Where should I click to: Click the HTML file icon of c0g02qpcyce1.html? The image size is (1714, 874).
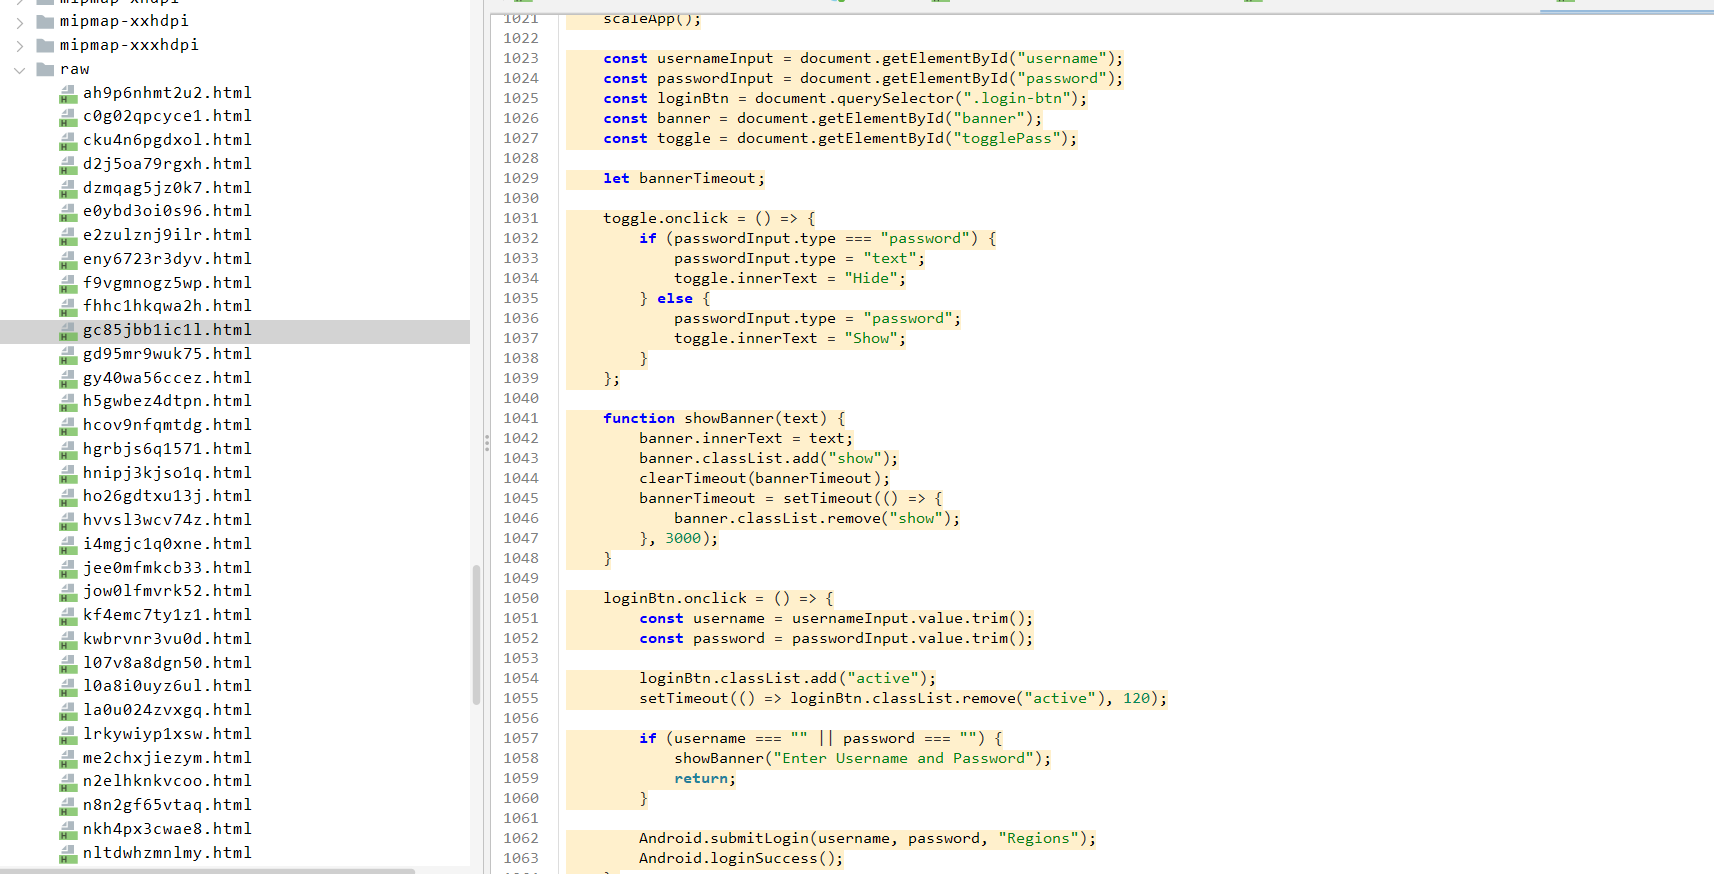pyautogui.click(x=68, y=118)
